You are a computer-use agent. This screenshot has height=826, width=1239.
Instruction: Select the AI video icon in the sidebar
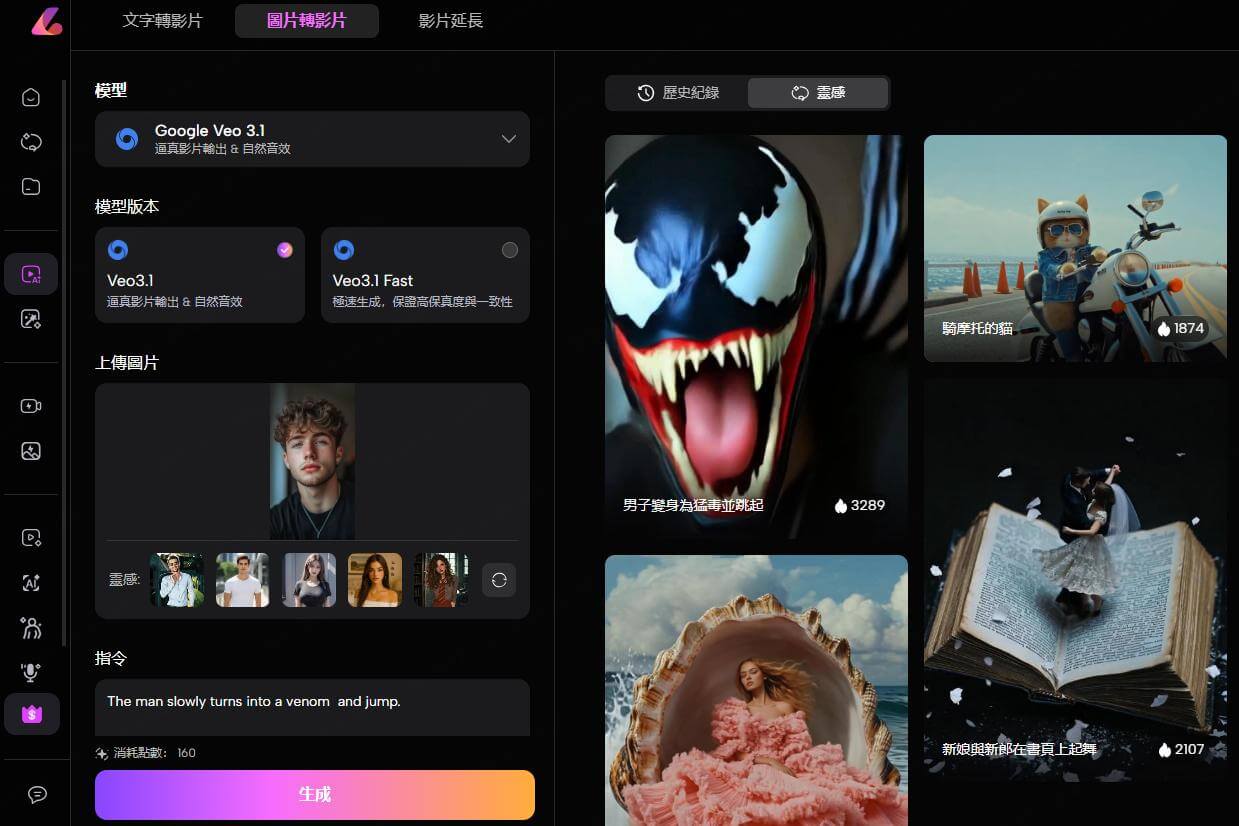pos(31,274)
